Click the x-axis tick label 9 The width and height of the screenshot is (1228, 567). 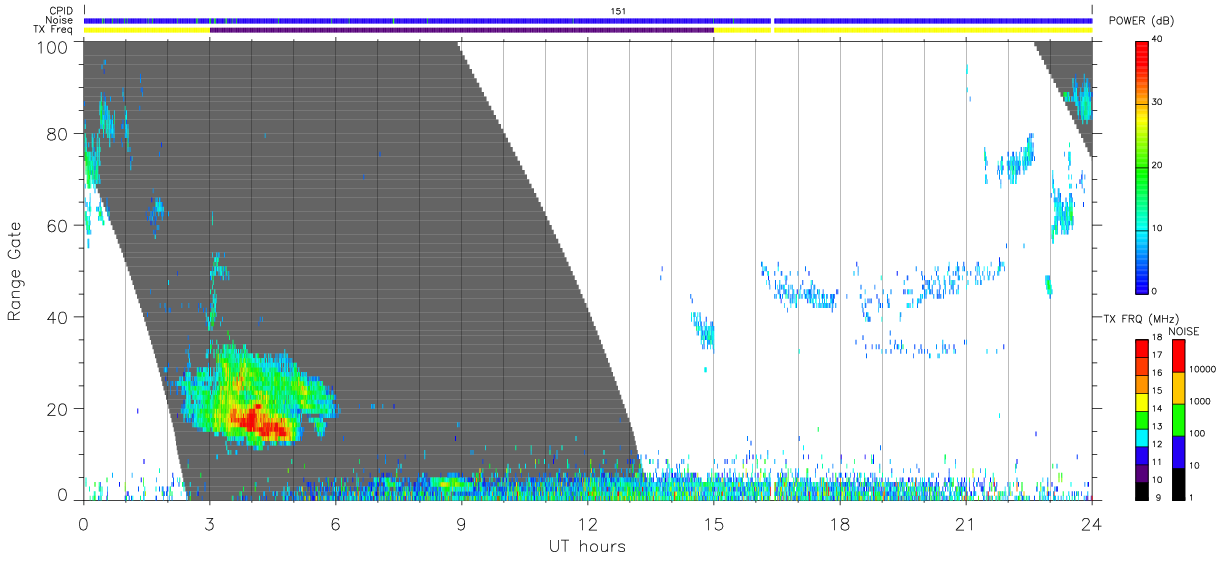(x=462, y=523)
